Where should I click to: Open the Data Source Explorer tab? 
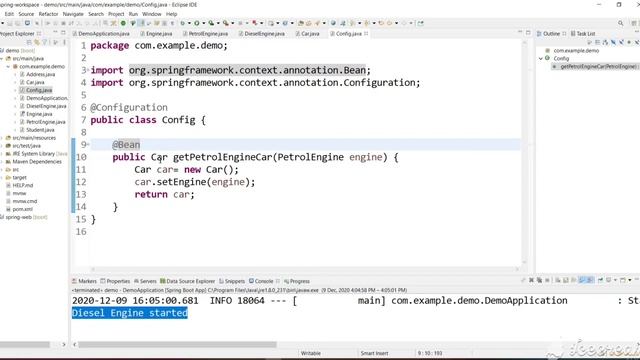click(x=187, y=281)
